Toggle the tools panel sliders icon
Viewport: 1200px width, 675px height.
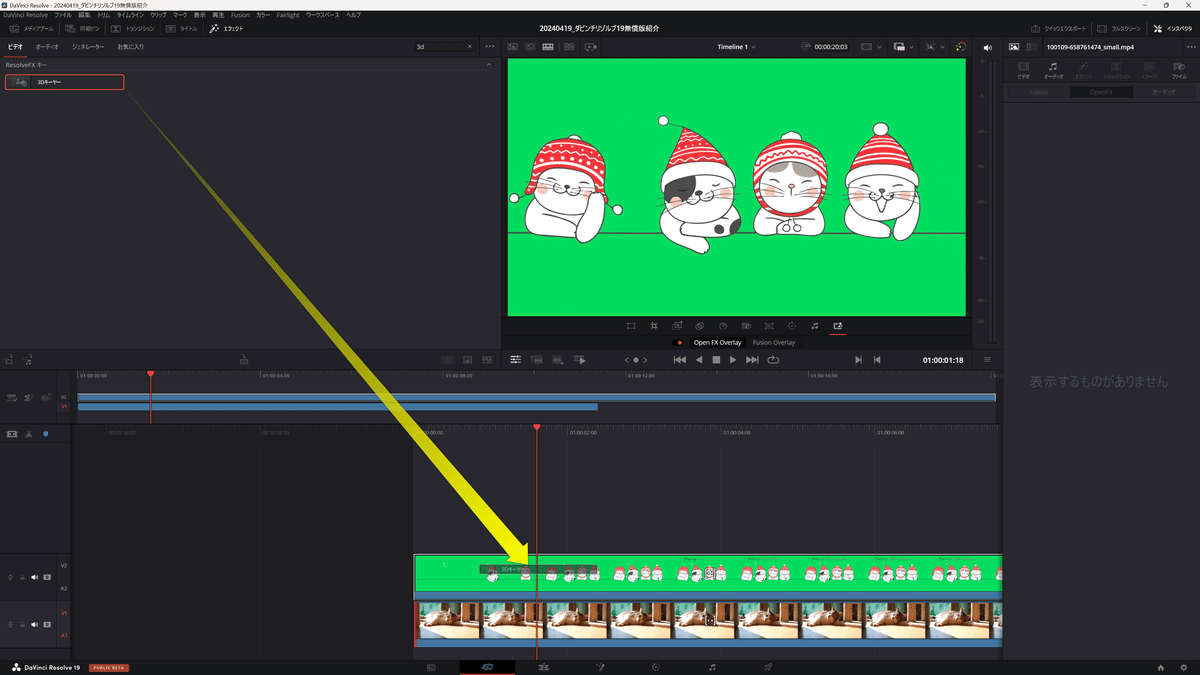[516, 360]
